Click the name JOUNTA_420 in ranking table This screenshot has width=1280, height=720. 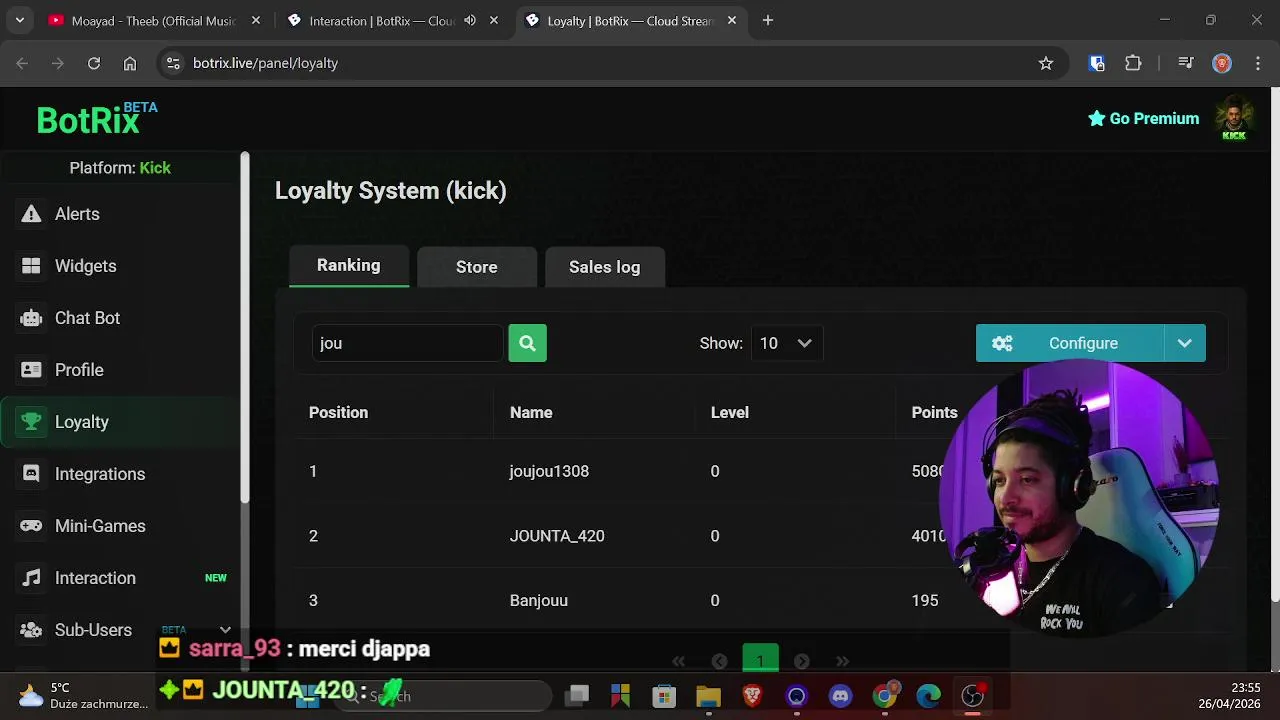pos(557,536)
